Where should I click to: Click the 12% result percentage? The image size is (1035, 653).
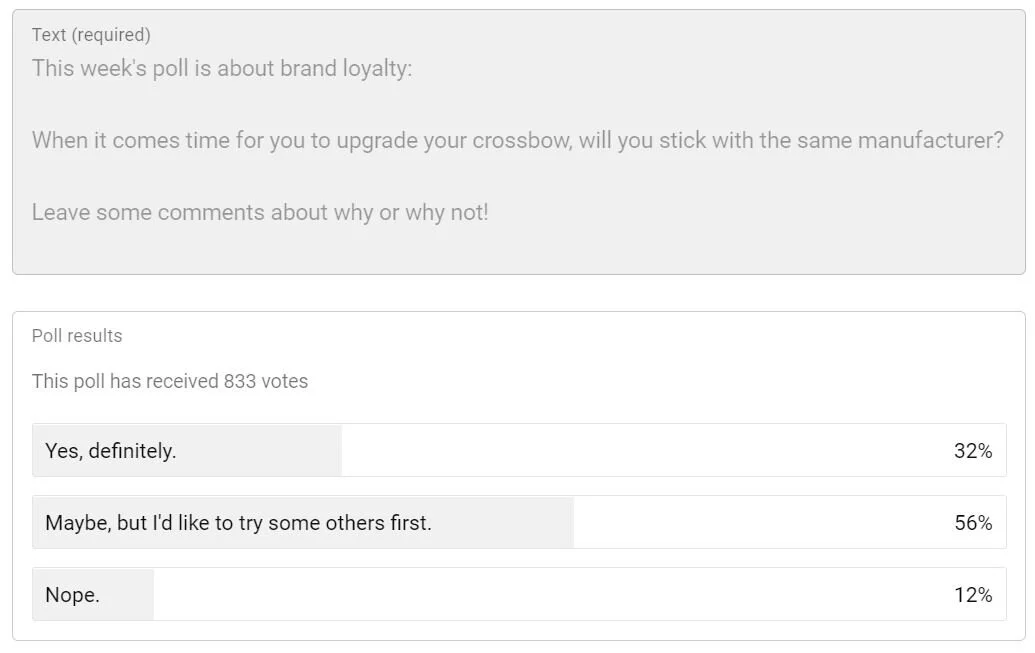coord(972,595)
